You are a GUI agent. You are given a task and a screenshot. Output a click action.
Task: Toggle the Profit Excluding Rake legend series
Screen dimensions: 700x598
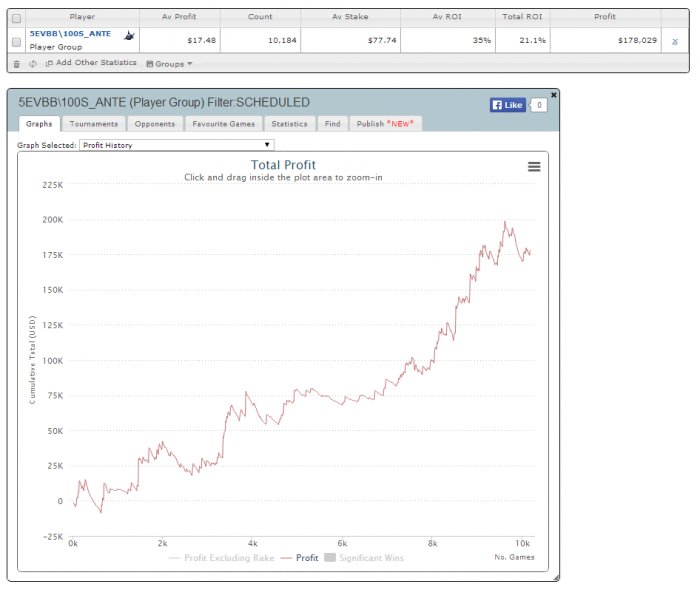pyautogui.click(x=221, y=558)
